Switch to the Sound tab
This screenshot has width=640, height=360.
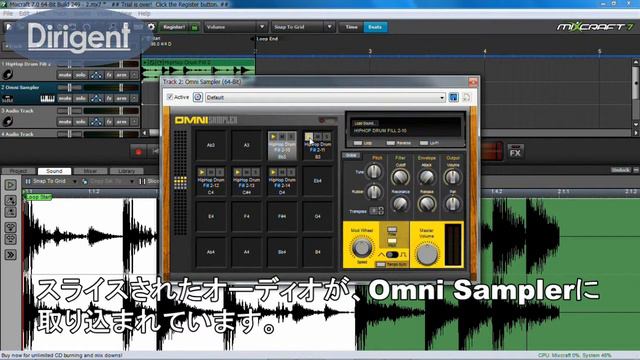coord(54,171)
